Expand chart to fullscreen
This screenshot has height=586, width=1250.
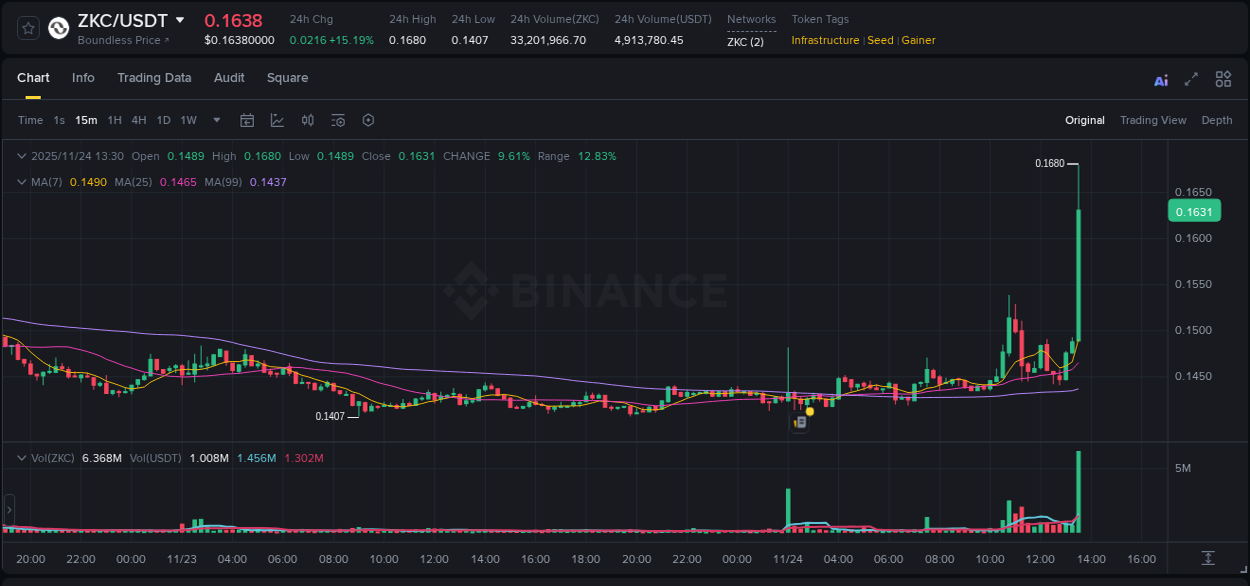click(x=1190, y=78)
